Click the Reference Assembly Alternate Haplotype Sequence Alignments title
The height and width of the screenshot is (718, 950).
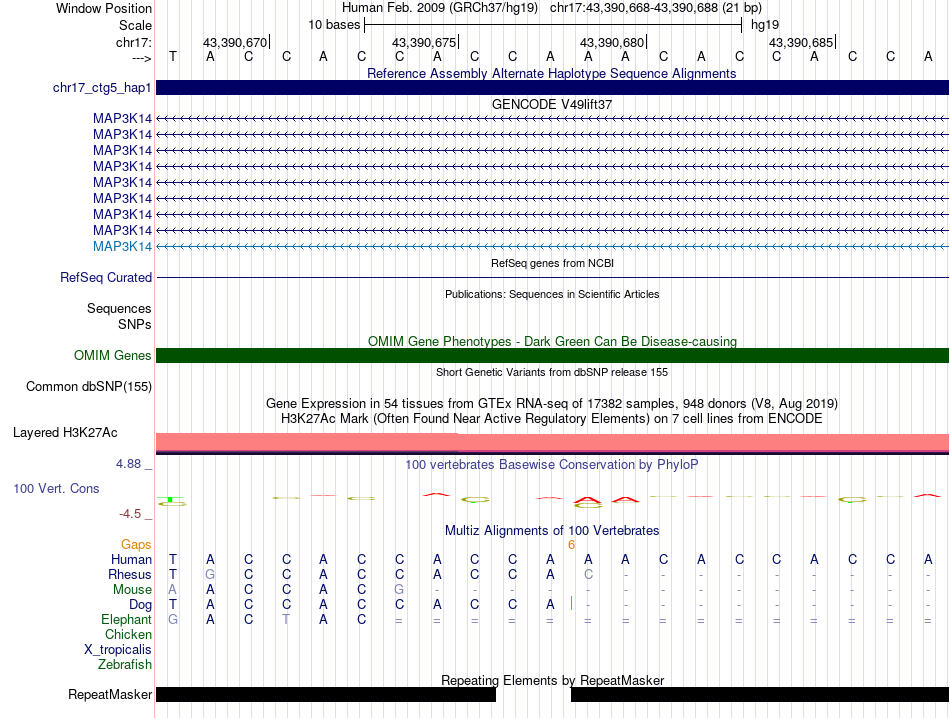[x=552, y=73]
